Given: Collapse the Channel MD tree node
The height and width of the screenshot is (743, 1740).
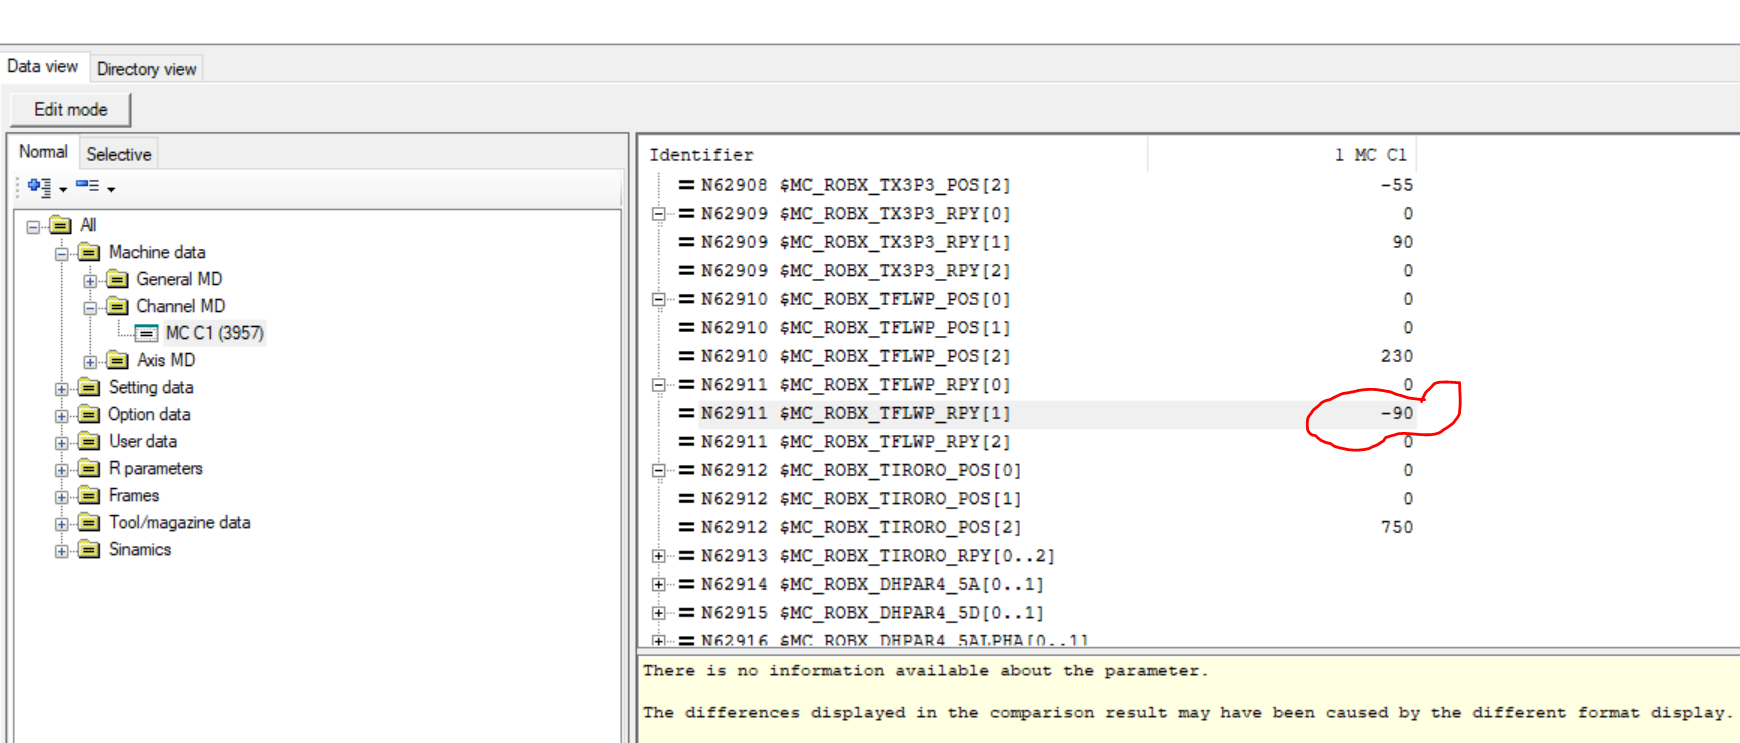Looking at the screenshot, I should [x=90, y=307].
